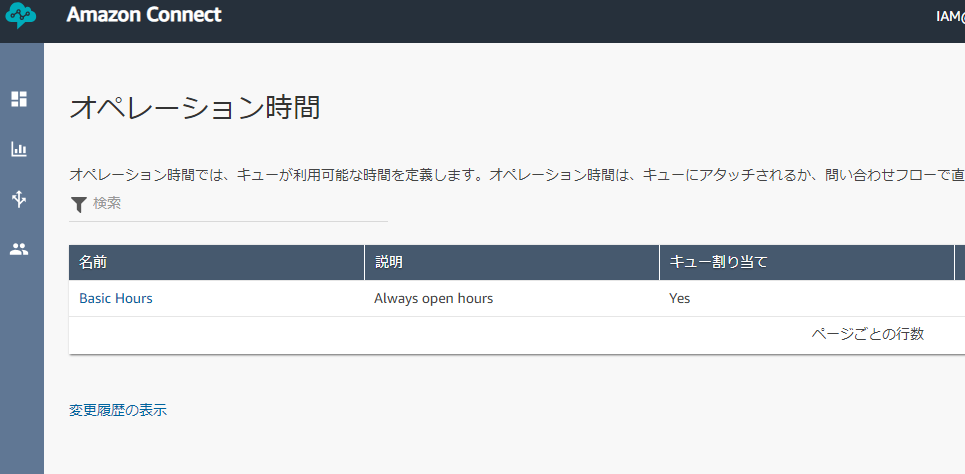The height and width of the screenshot is (474, 965).
Task: Open 変更履歴の表示 link
Action: point(118,411)
